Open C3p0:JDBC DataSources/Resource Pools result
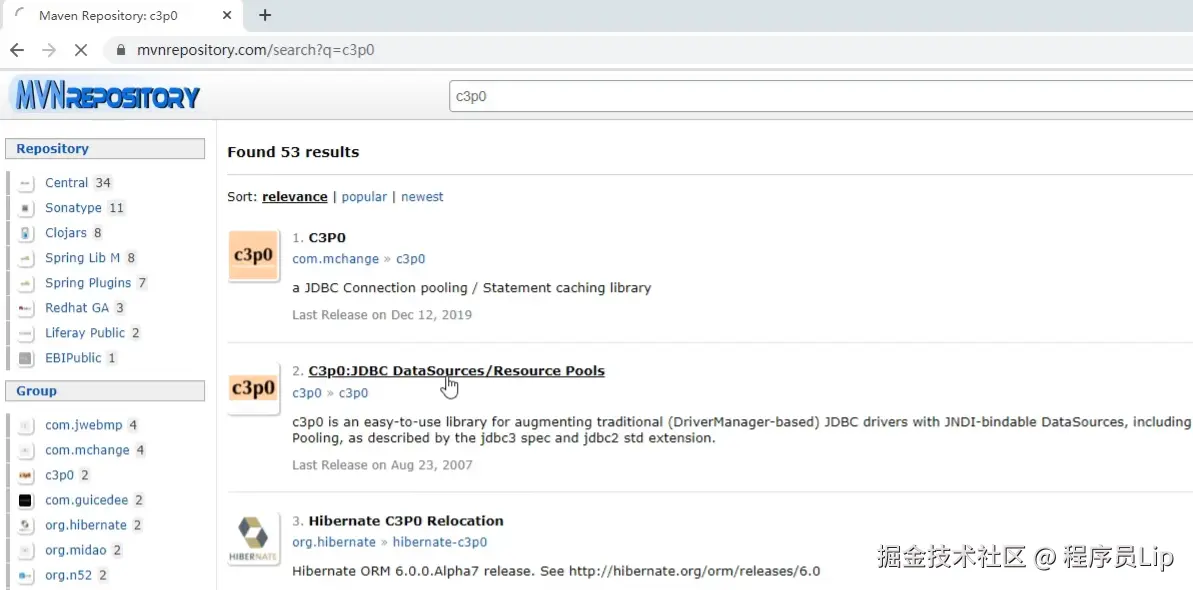This screenshot has height=590, width=1193. point(456,371)
